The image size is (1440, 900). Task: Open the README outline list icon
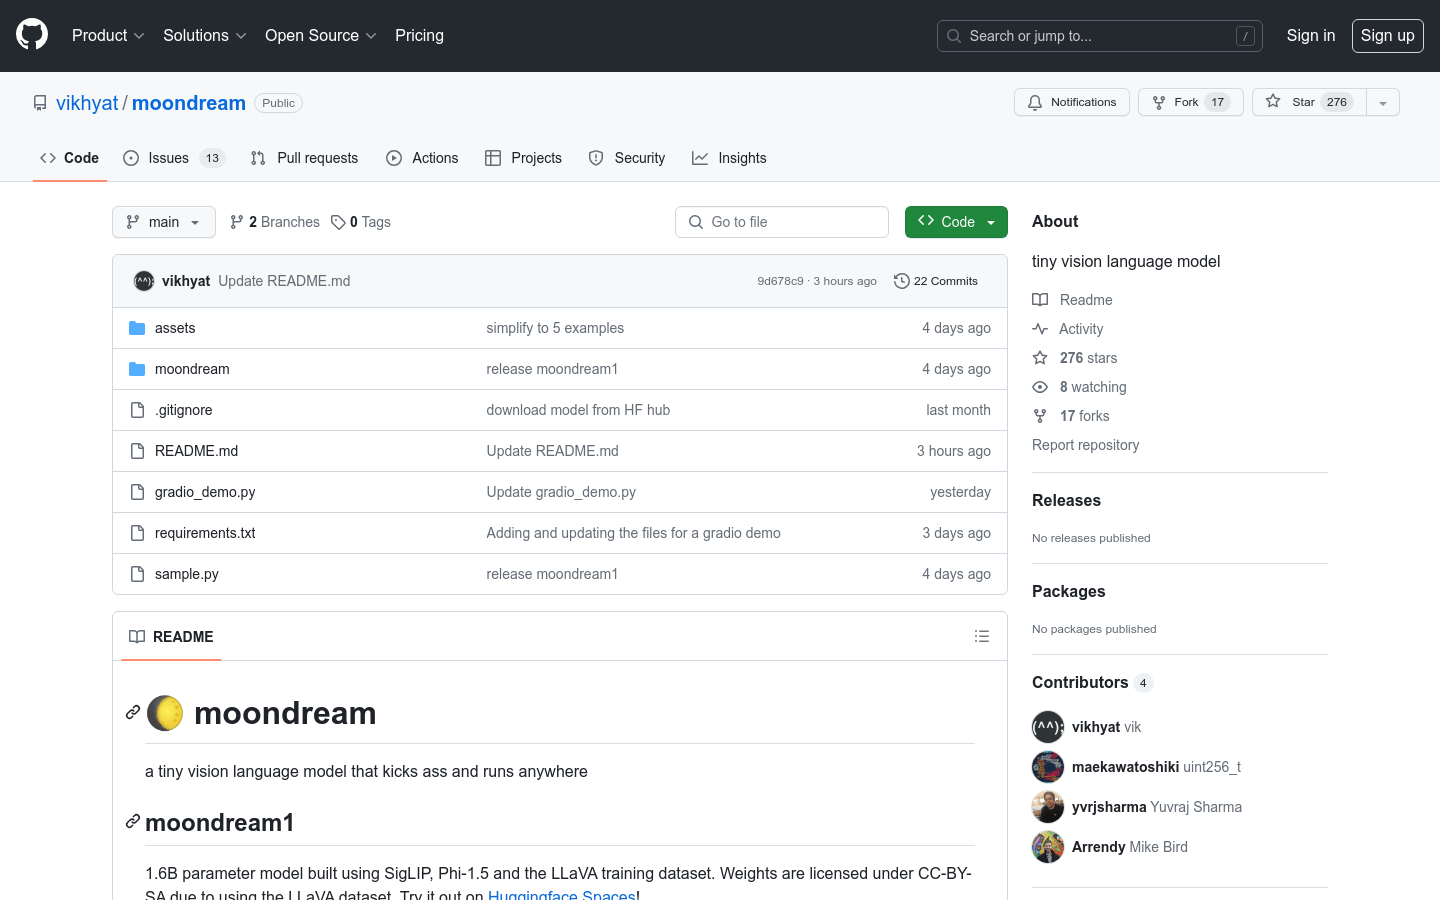tap(982, 637)
